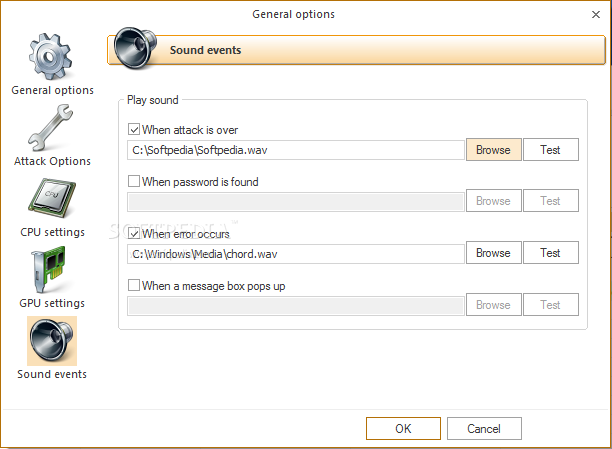Open General options gear icon
The width and height of the screenshot is (612, 449).
click(x=52, y=57)
